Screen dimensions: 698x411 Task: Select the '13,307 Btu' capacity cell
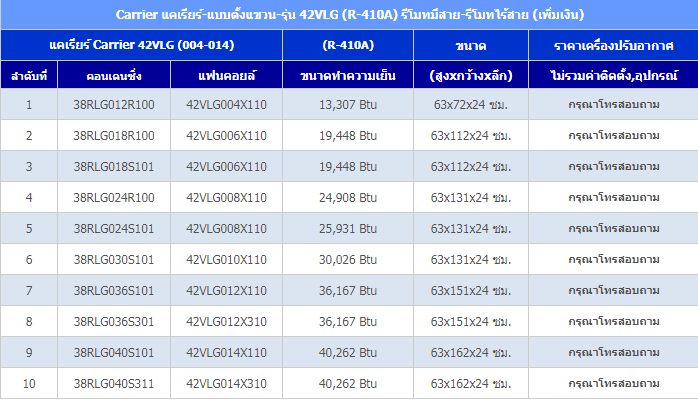coord(348,105)
